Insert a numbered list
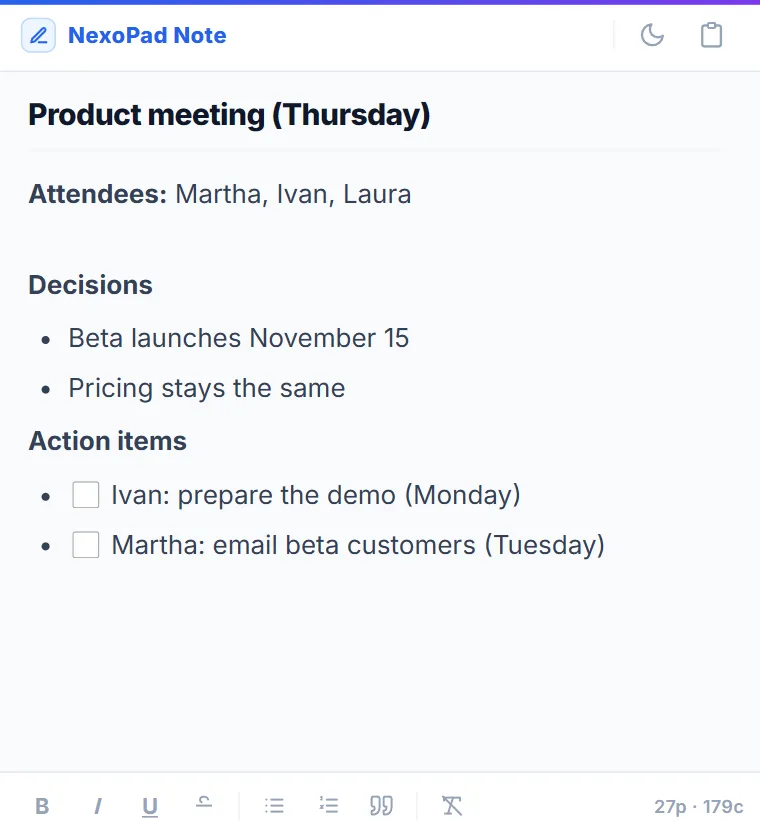The width and height of the screenshot is (760, 840). pos(328,806)
